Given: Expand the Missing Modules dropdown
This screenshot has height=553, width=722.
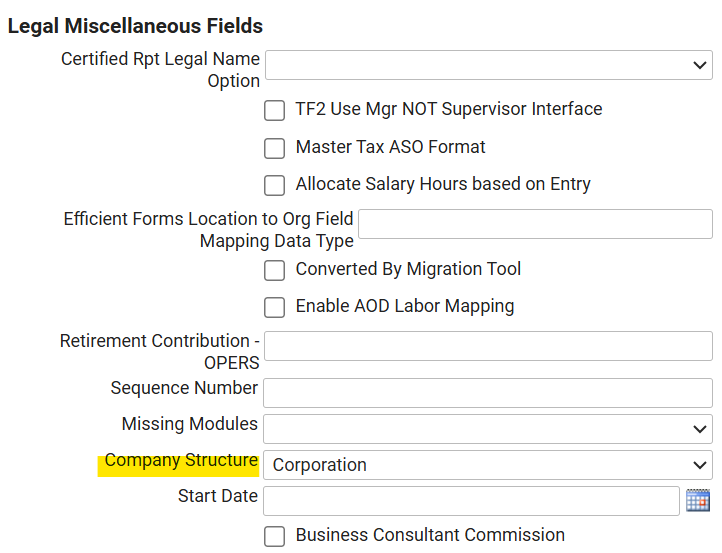Looking at the screenshot, I should [x=488, y=428].
